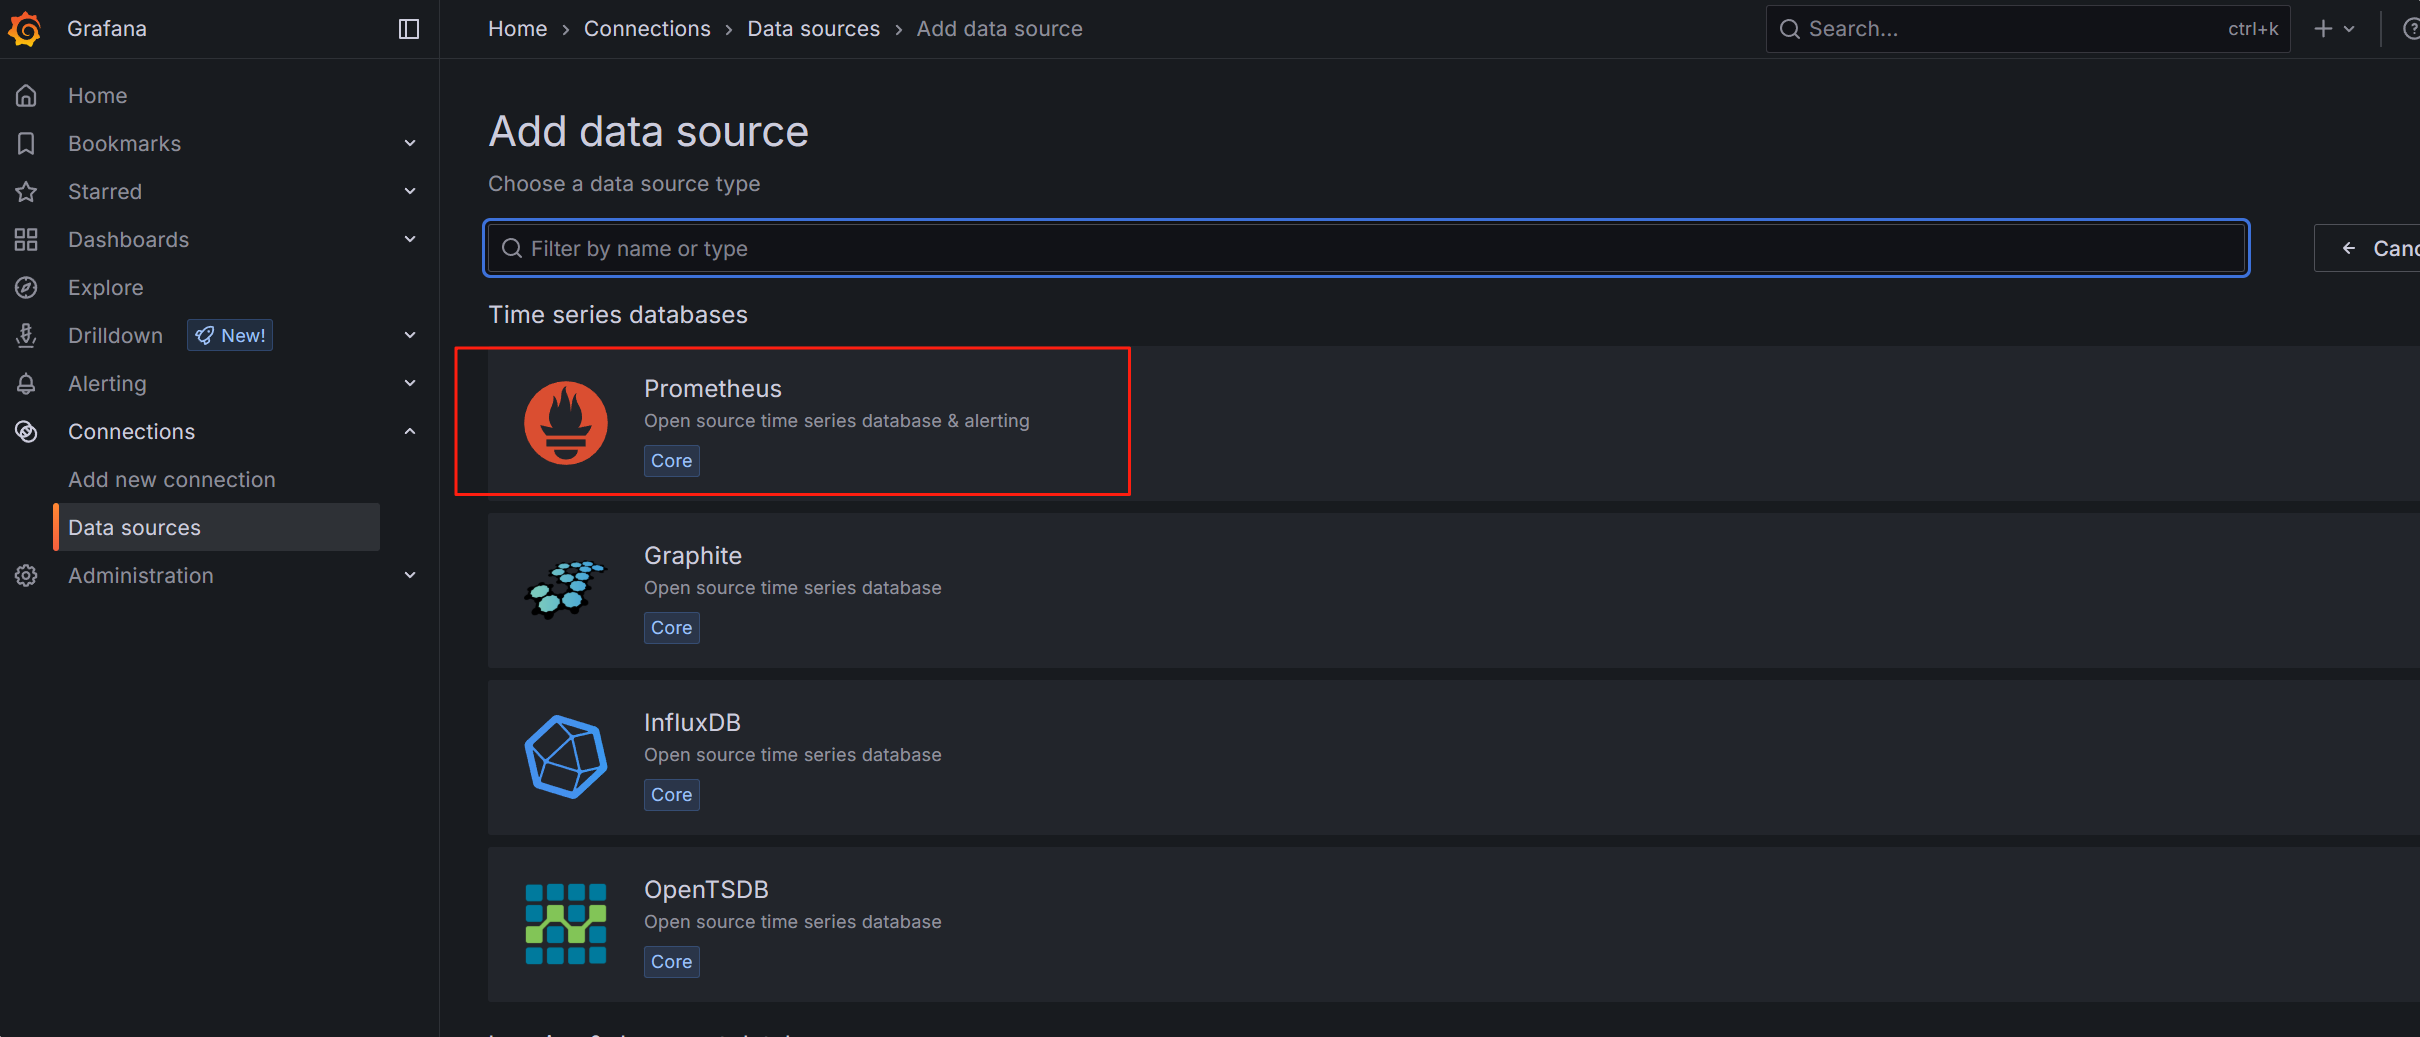Click the plus icon in top bar
Viewport: 2420px width, 1037px height.
point(2323,29)
